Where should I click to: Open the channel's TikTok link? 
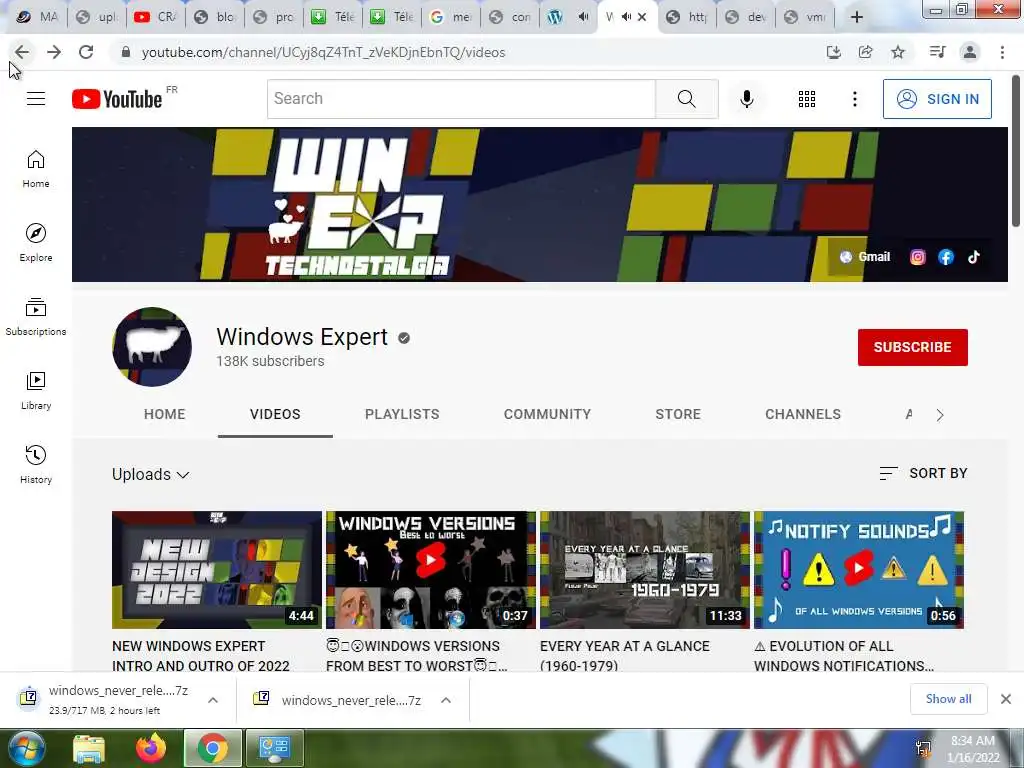pyautogui.click(x=974, y=257)
